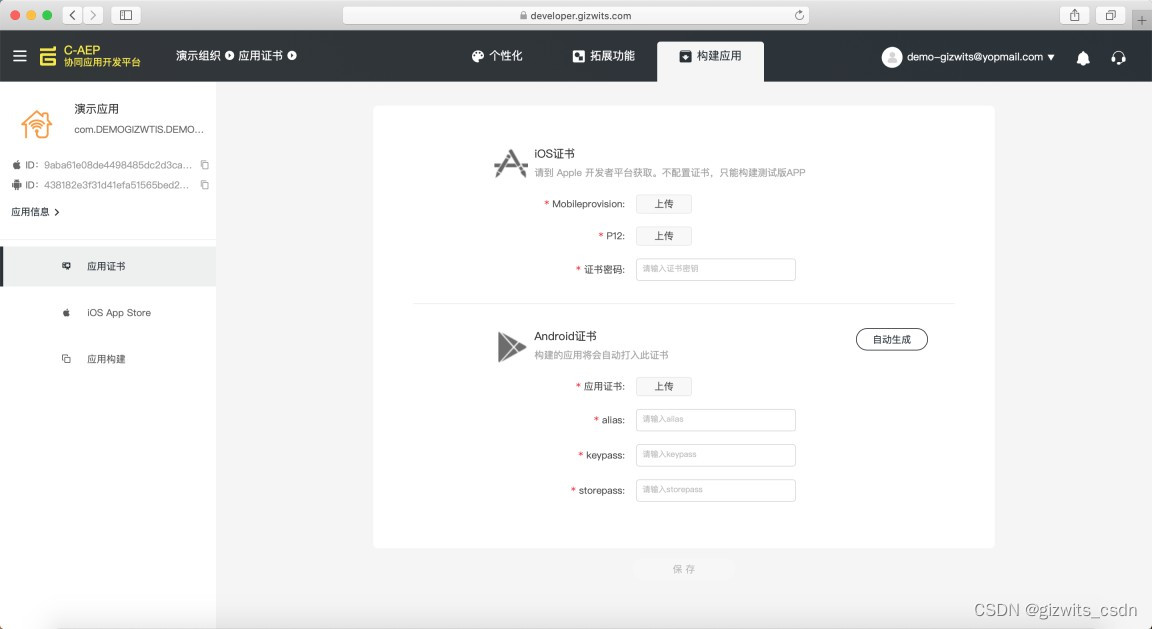Focus the storepass input field
The width and height of the screenshot is (1152, 629).
tap(716, 490)
